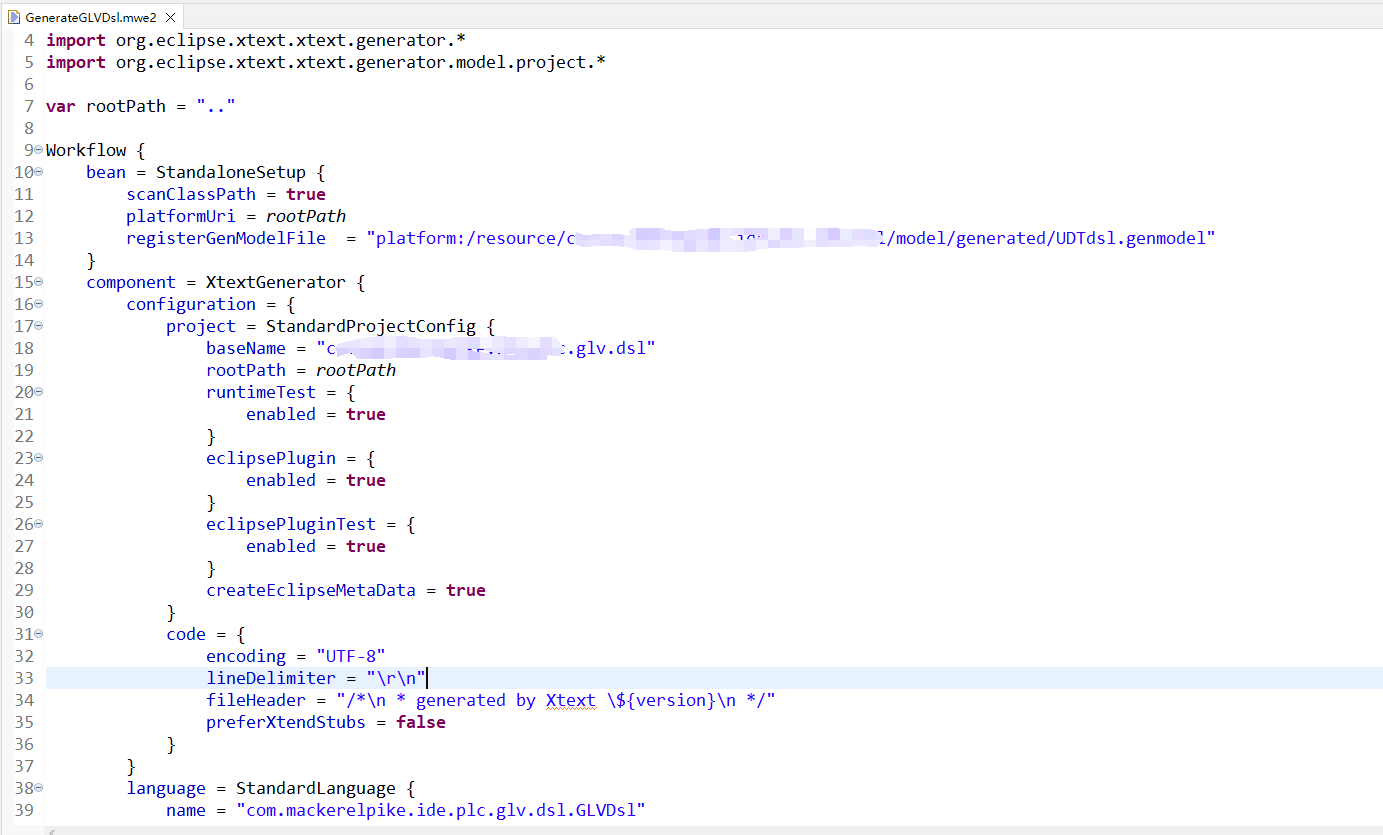Collapse the configuration block on line 16
1383x835 pixels.
pyautogui.click(x=38, y=304)
